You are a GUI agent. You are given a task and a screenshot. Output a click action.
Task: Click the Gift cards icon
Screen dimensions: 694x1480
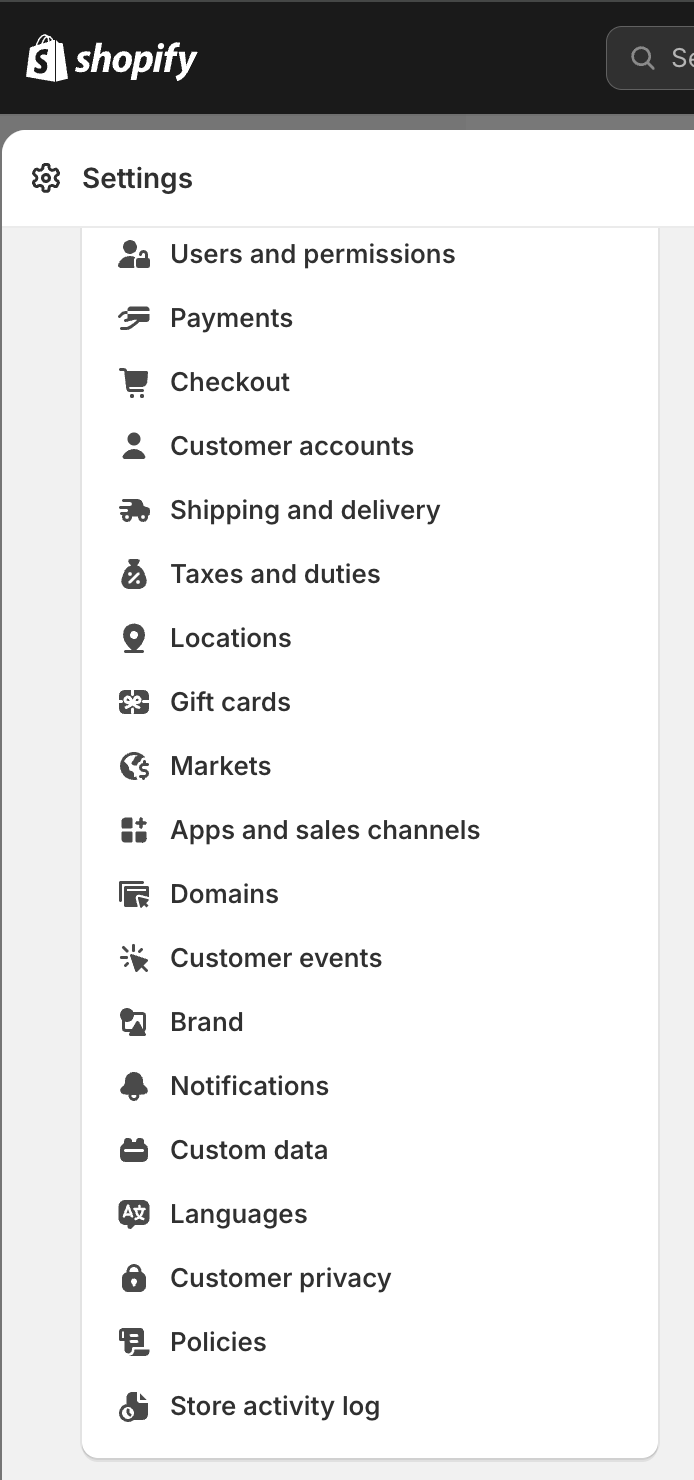tap(134, 702)
